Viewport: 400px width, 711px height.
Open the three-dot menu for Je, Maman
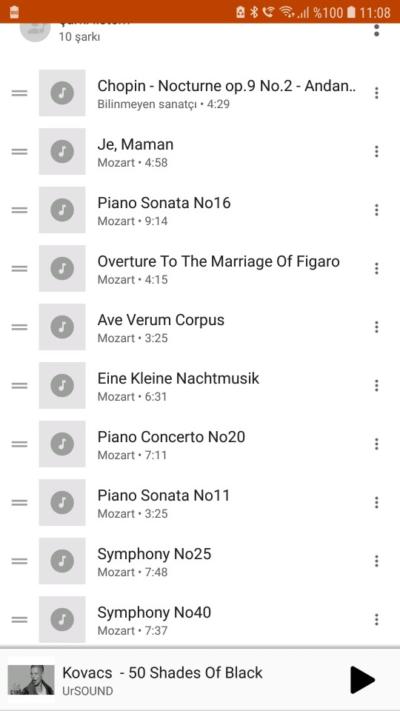[x=376, y=151]
